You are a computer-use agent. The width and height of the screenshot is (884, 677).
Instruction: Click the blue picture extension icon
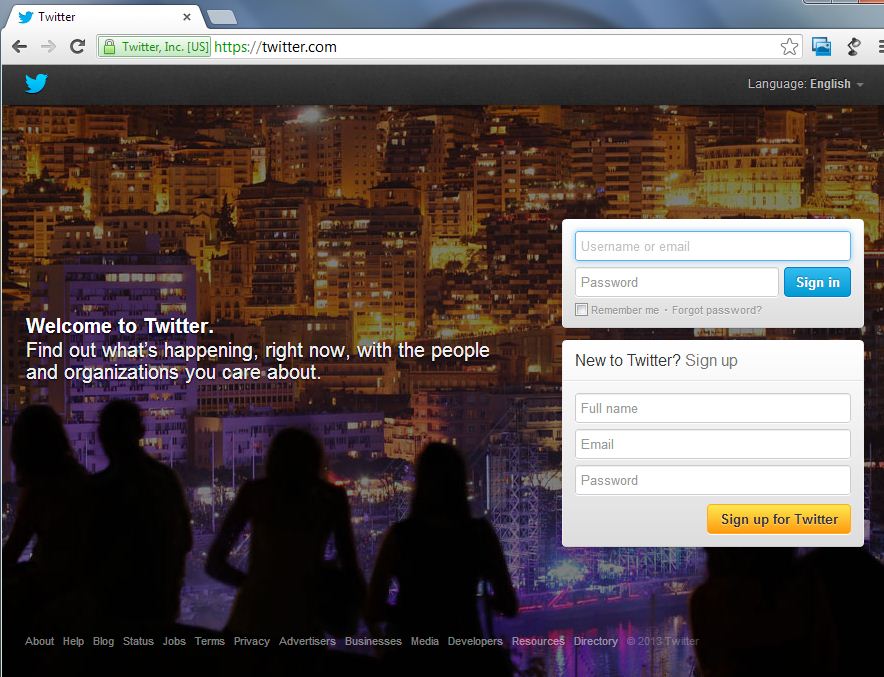[821, 47]
